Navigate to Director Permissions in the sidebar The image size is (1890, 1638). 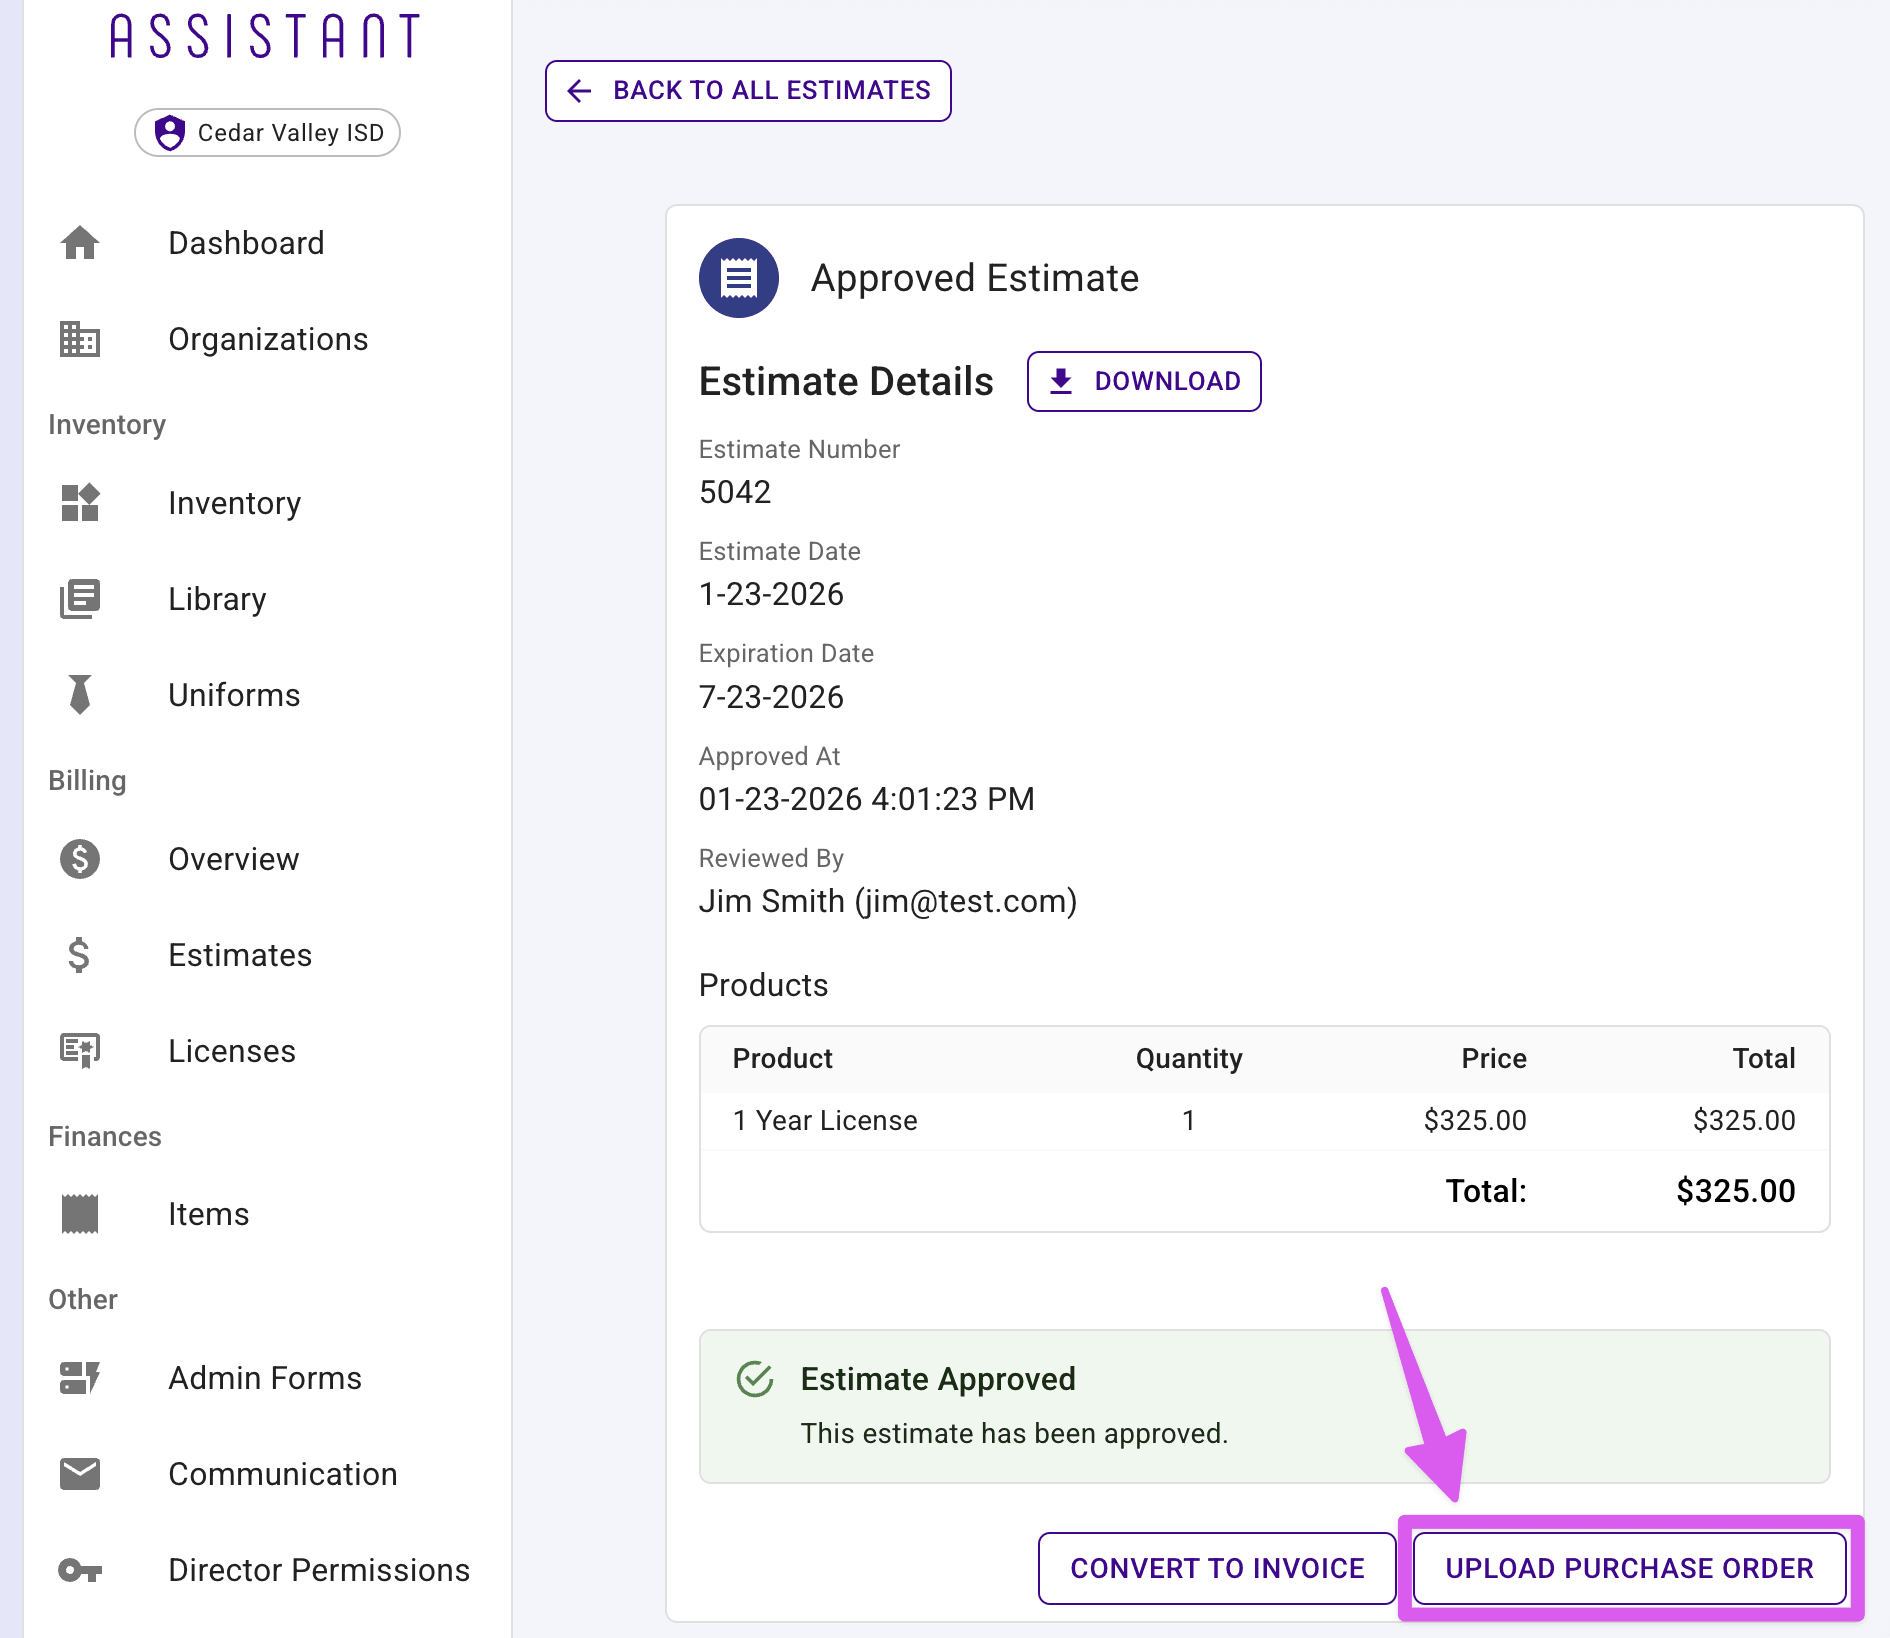pos(319,1569)
